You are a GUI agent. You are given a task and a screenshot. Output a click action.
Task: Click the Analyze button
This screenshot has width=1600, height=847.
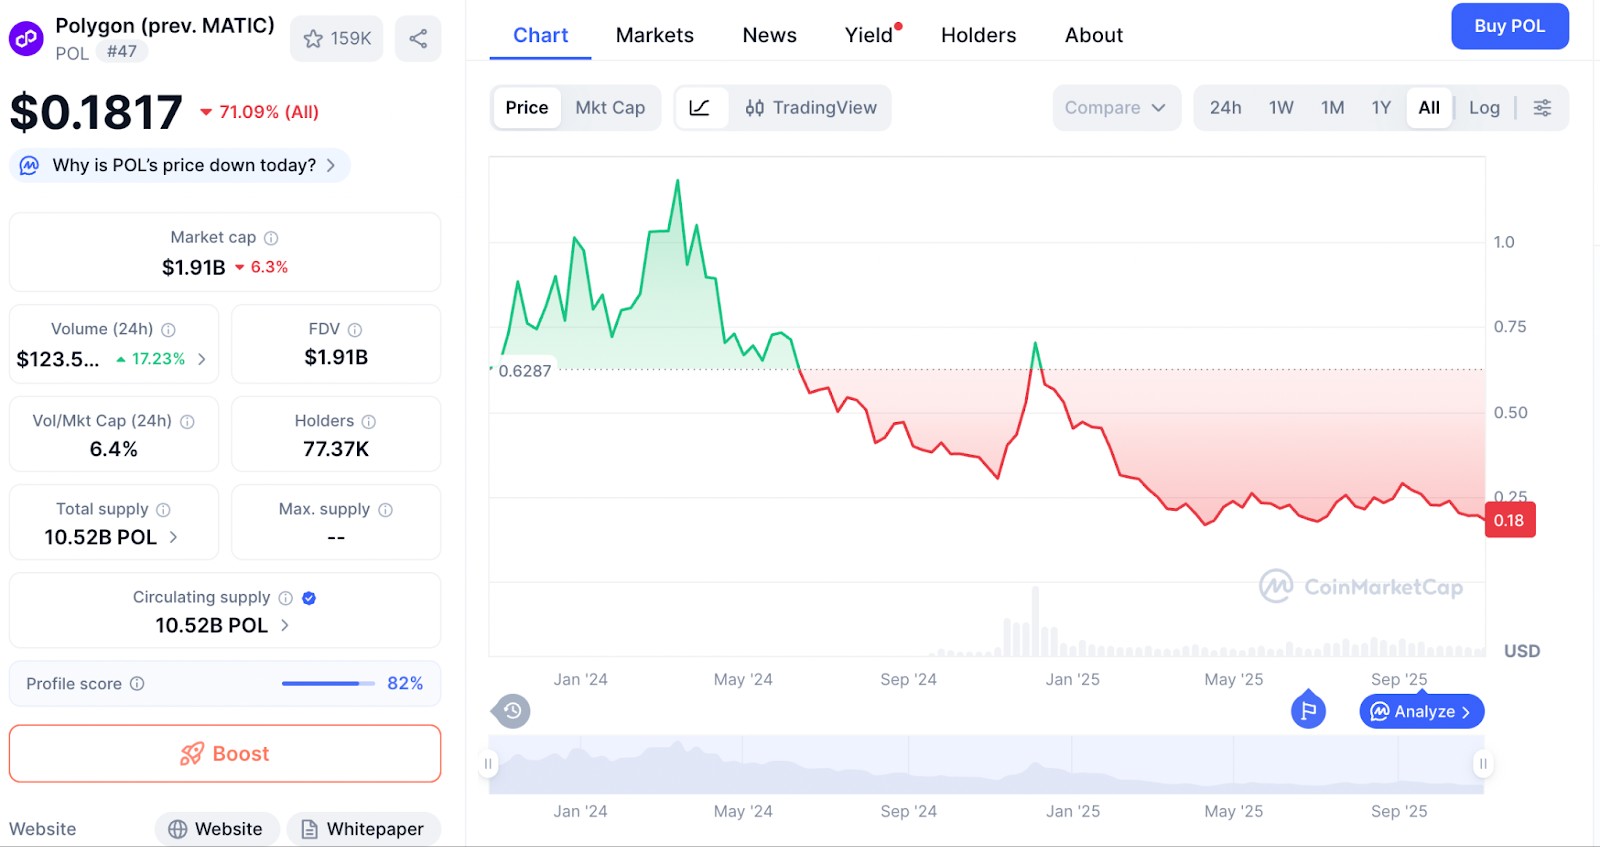pyautogui.click(x=1422, y=711)
